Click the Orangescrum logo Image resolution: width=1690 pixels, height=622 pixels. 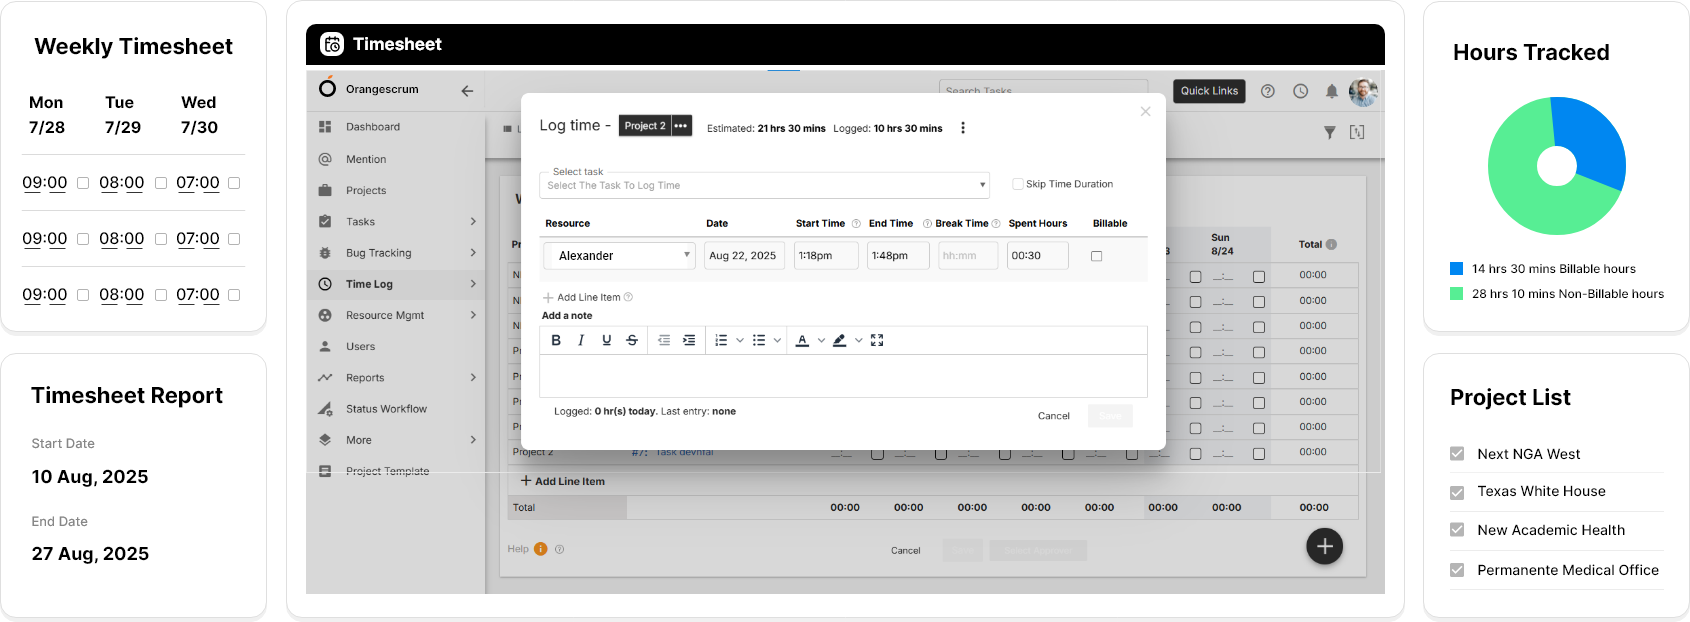coord(327,88)
